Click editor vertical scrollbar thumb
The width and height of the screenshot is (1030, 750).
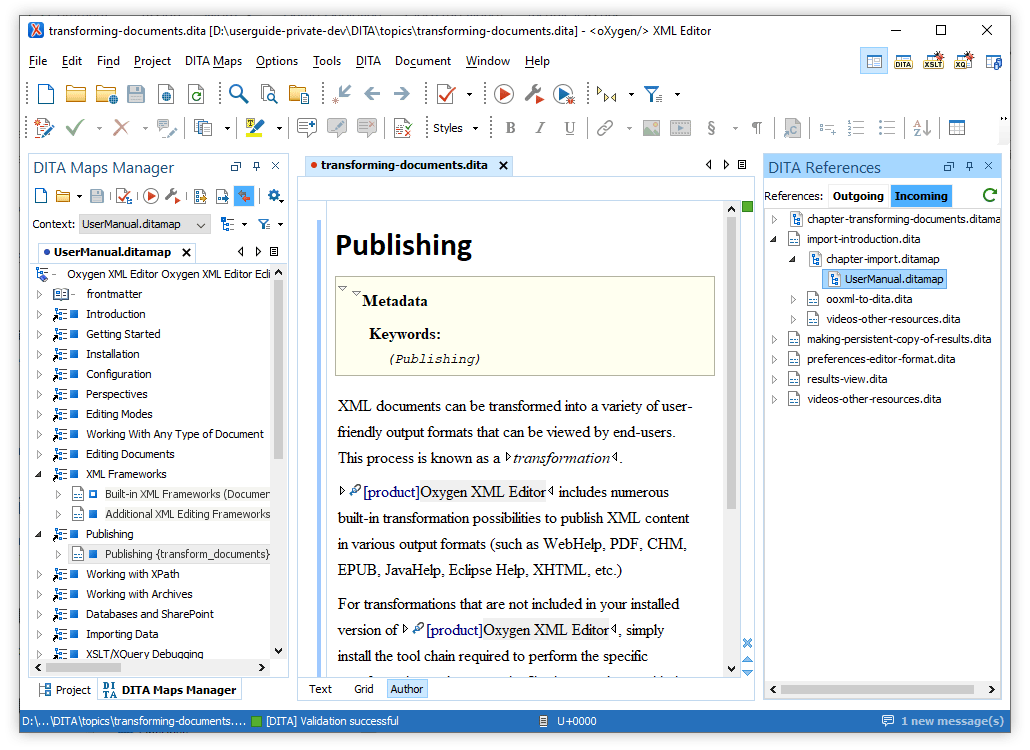click(731, 363)
